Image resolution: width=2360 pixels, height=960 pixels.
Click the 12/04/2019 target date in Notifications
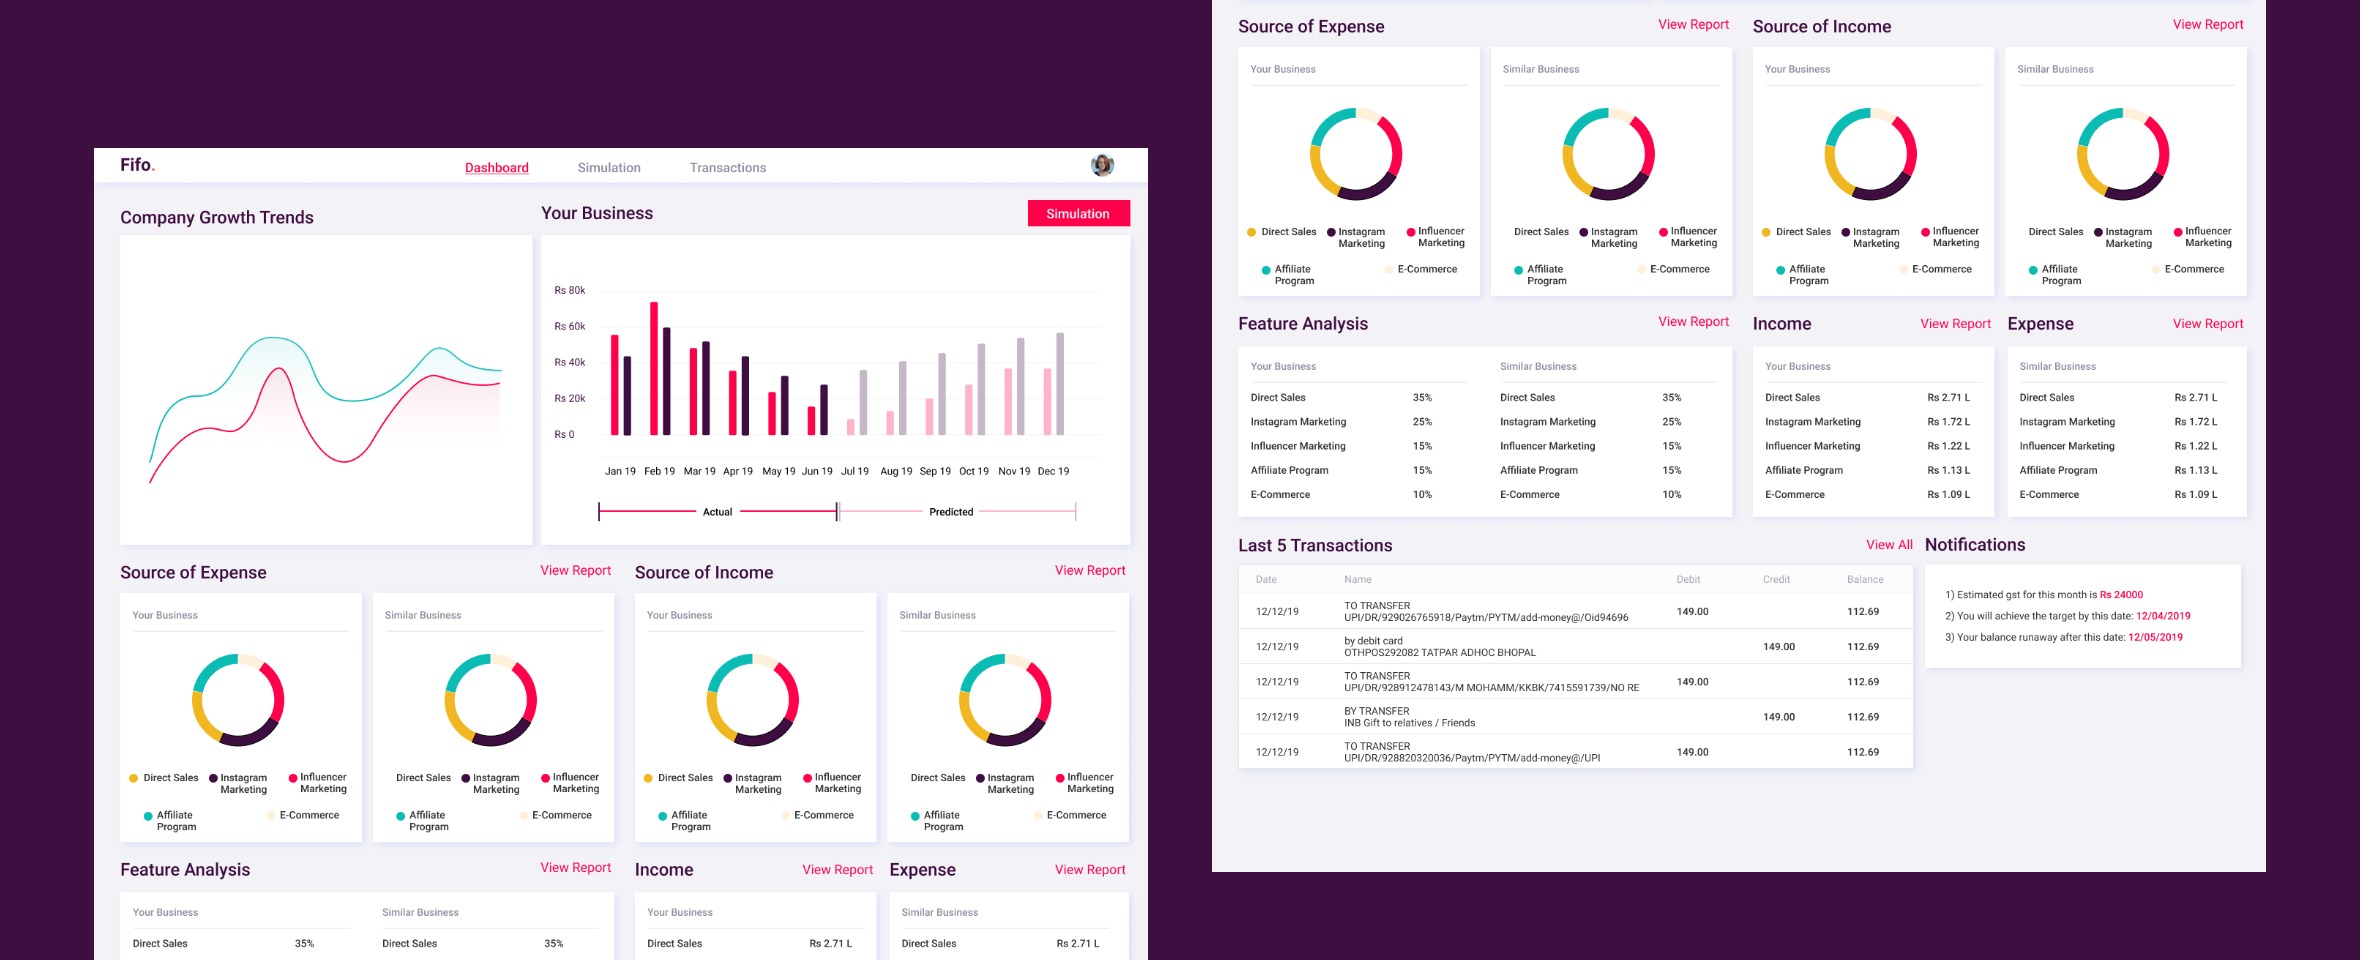2162,616
